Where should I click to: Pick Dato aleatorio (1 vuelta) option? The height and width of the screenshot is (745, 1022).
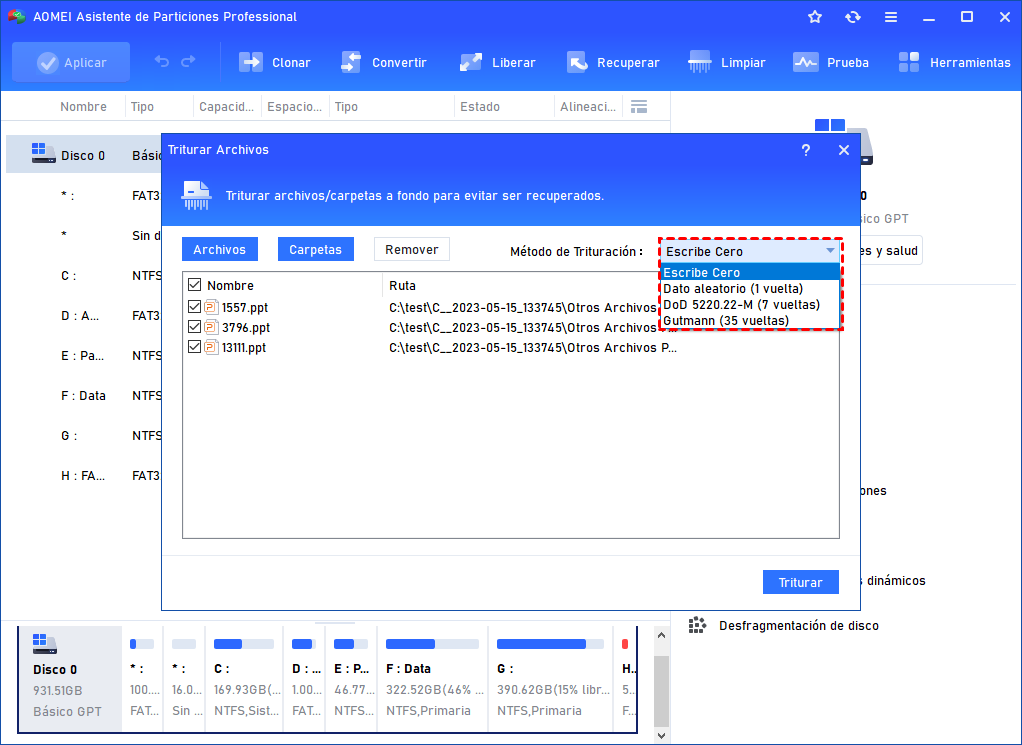click(732, 288)
